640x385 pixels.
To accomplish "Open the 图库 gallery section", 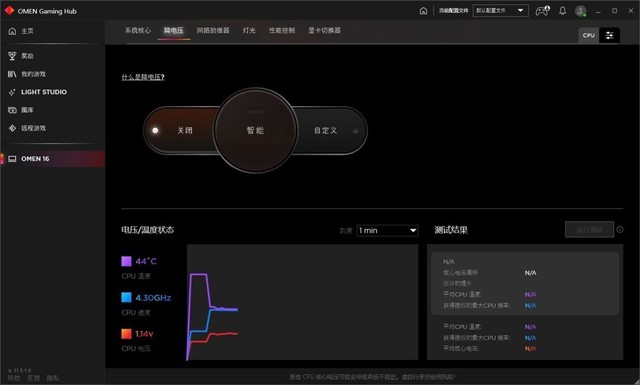I will 21,110.
